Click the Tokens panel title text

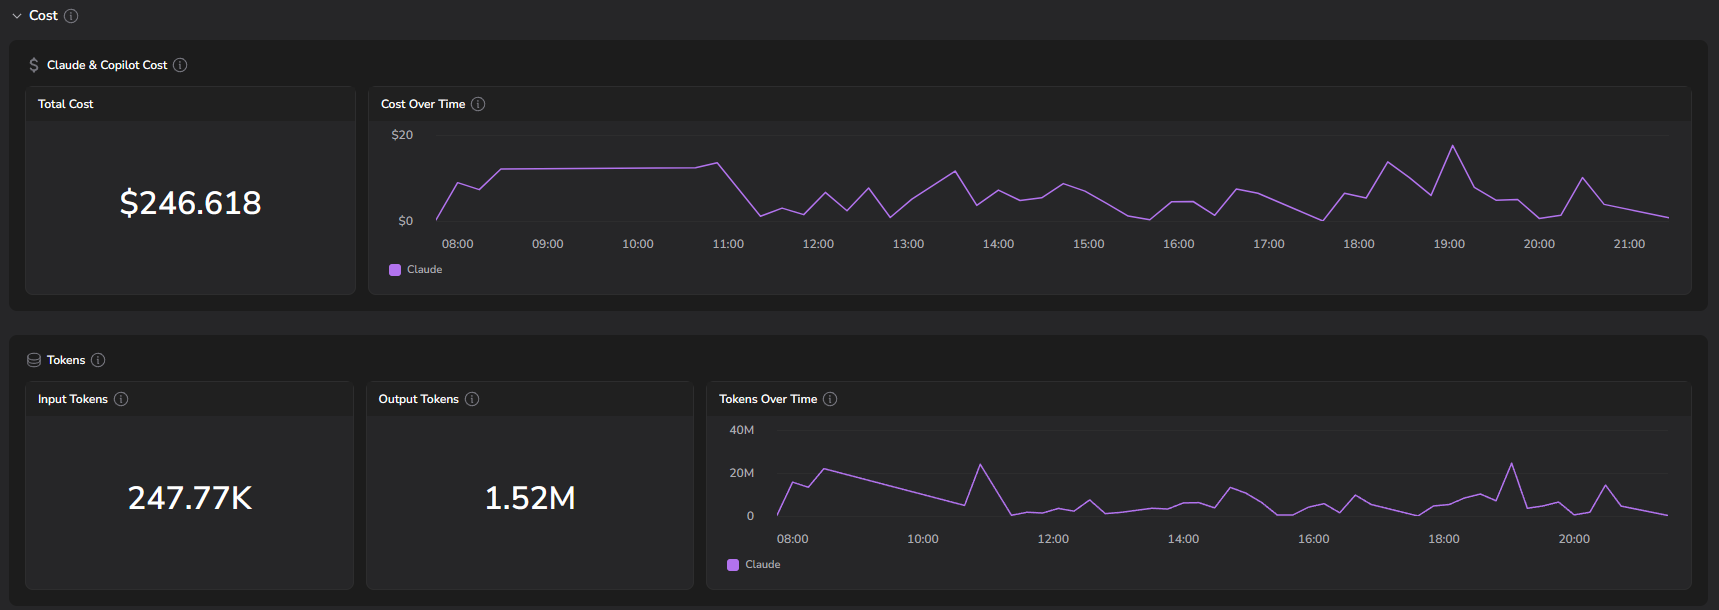tap(66, 360)
